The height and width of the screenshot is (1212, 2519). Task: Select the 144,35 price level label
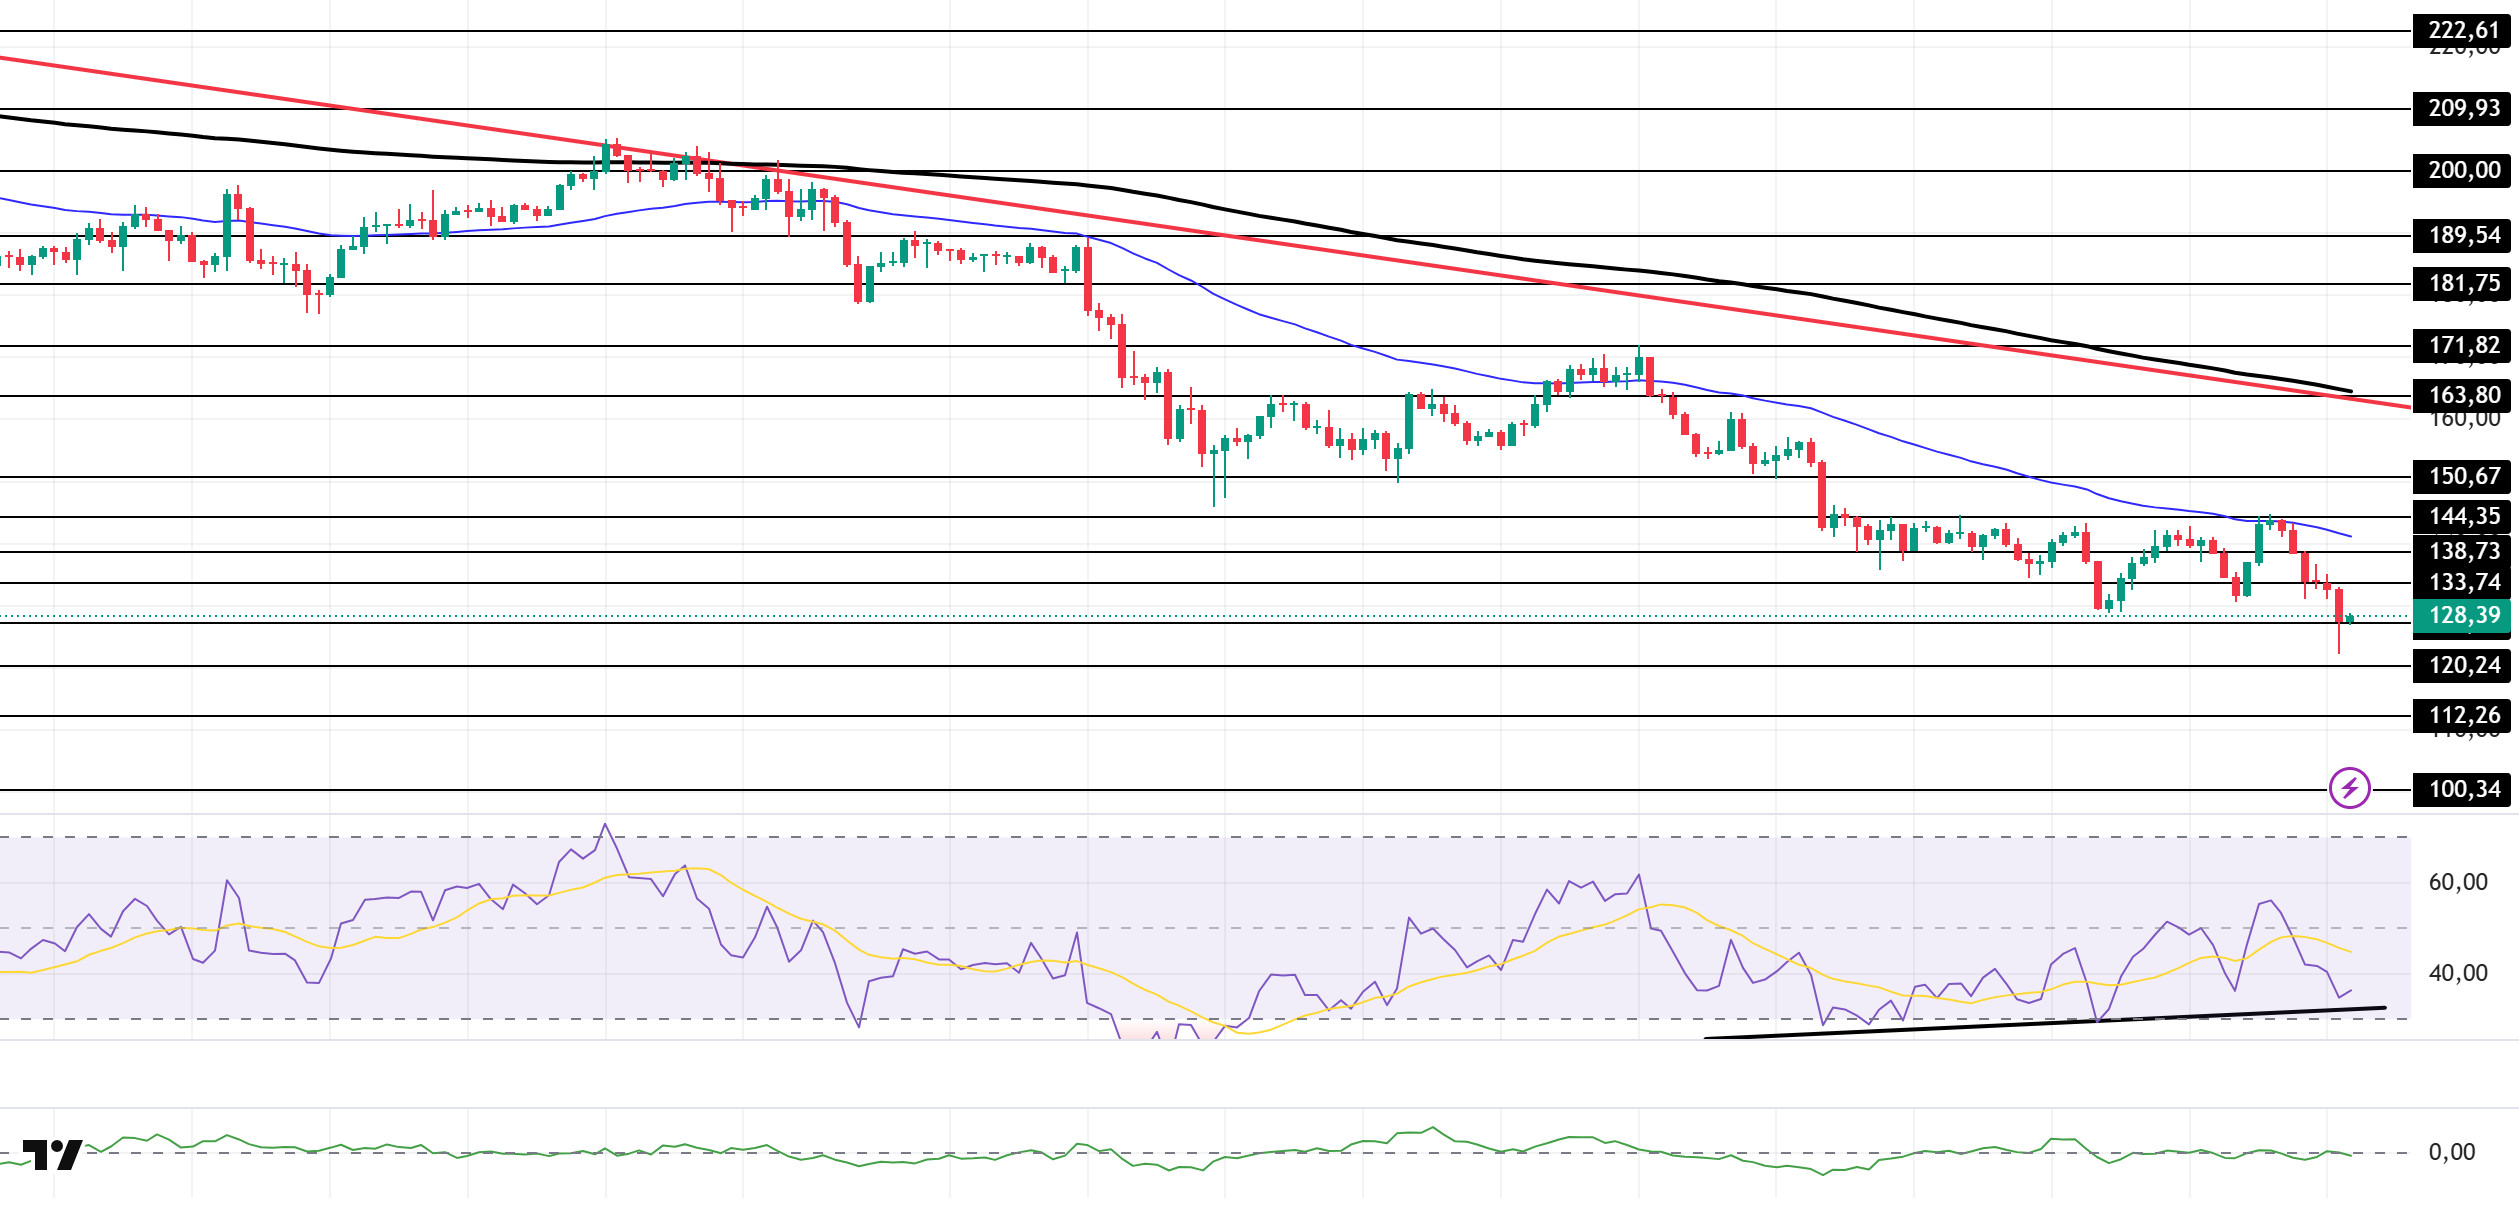pos(2463,516)
